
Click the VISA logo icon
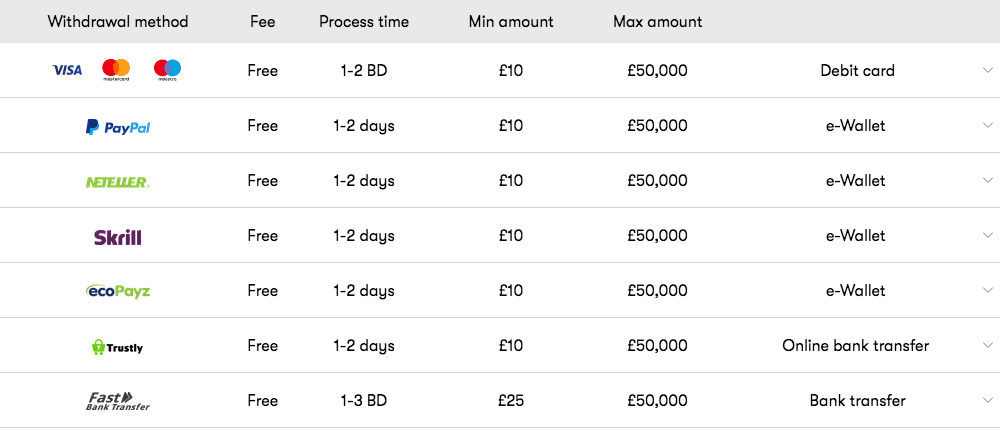pyautogui.click(x=67, y=70)
